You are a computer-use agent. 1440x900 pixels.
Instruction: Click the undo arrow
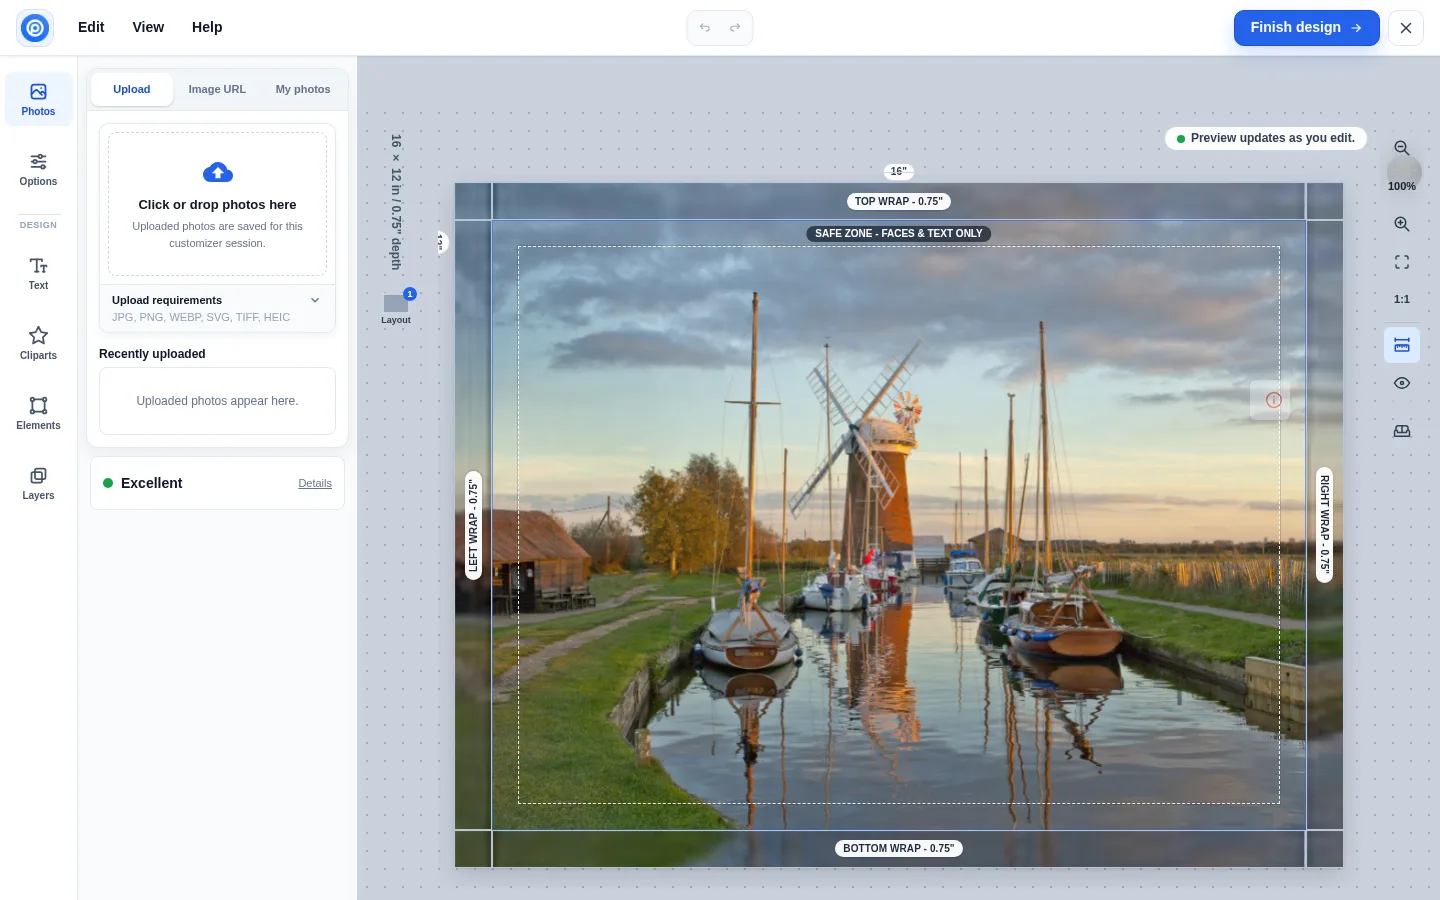click(x=705, y=28)
